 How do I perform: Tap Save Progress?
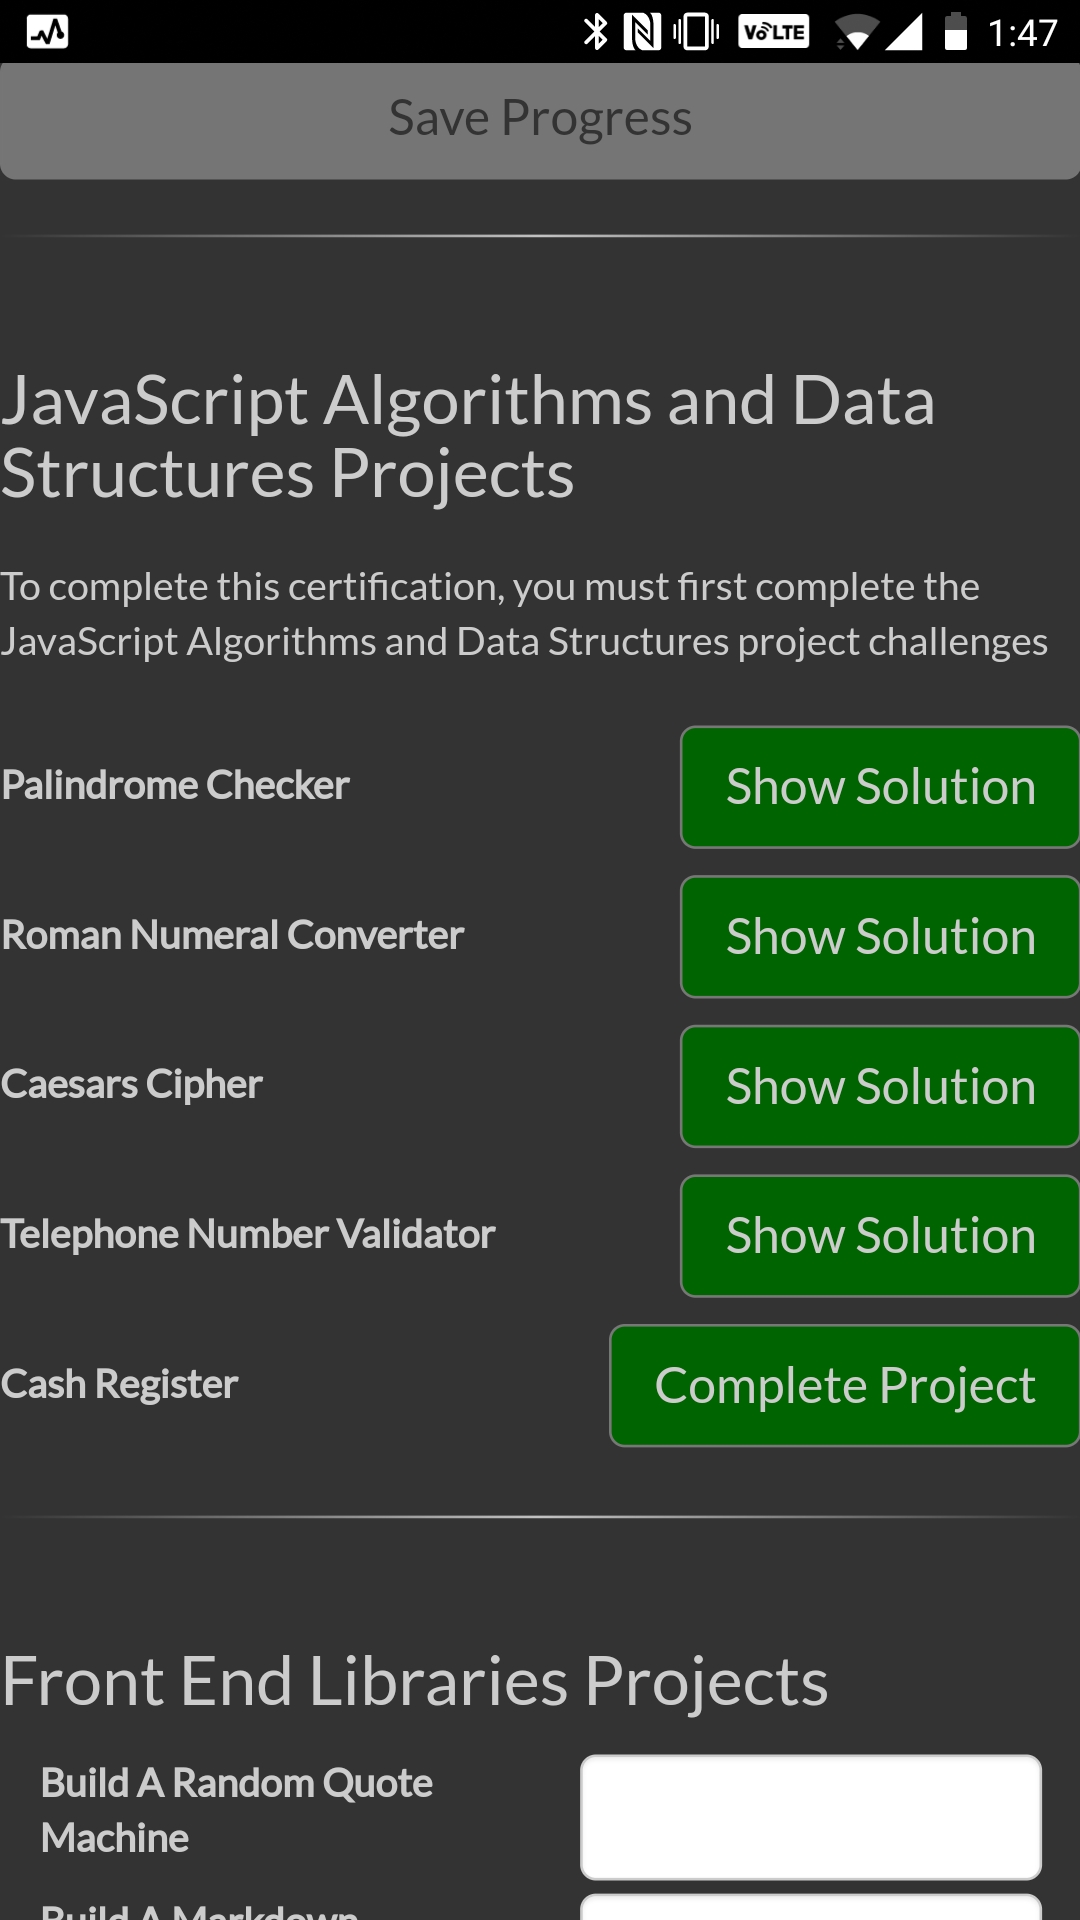(540, 118)
